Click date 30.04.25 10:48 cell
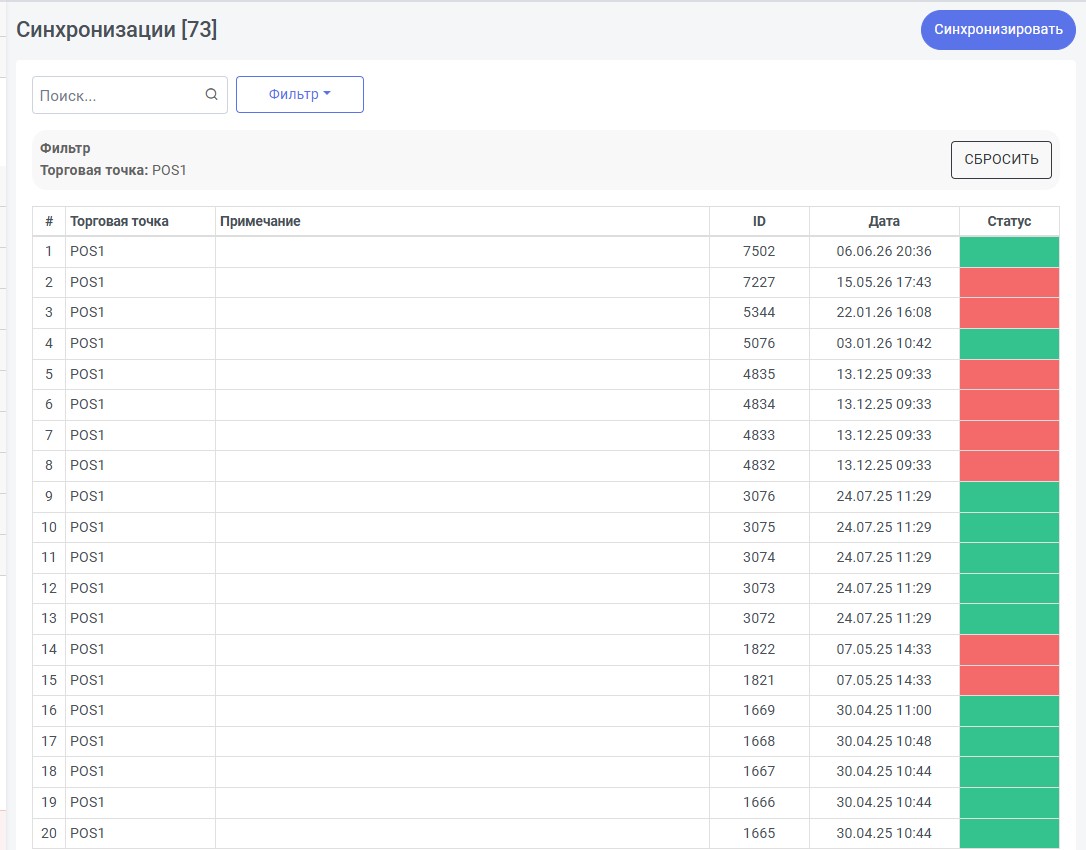This screenshot has width=1086, height=850. [884, 741]
